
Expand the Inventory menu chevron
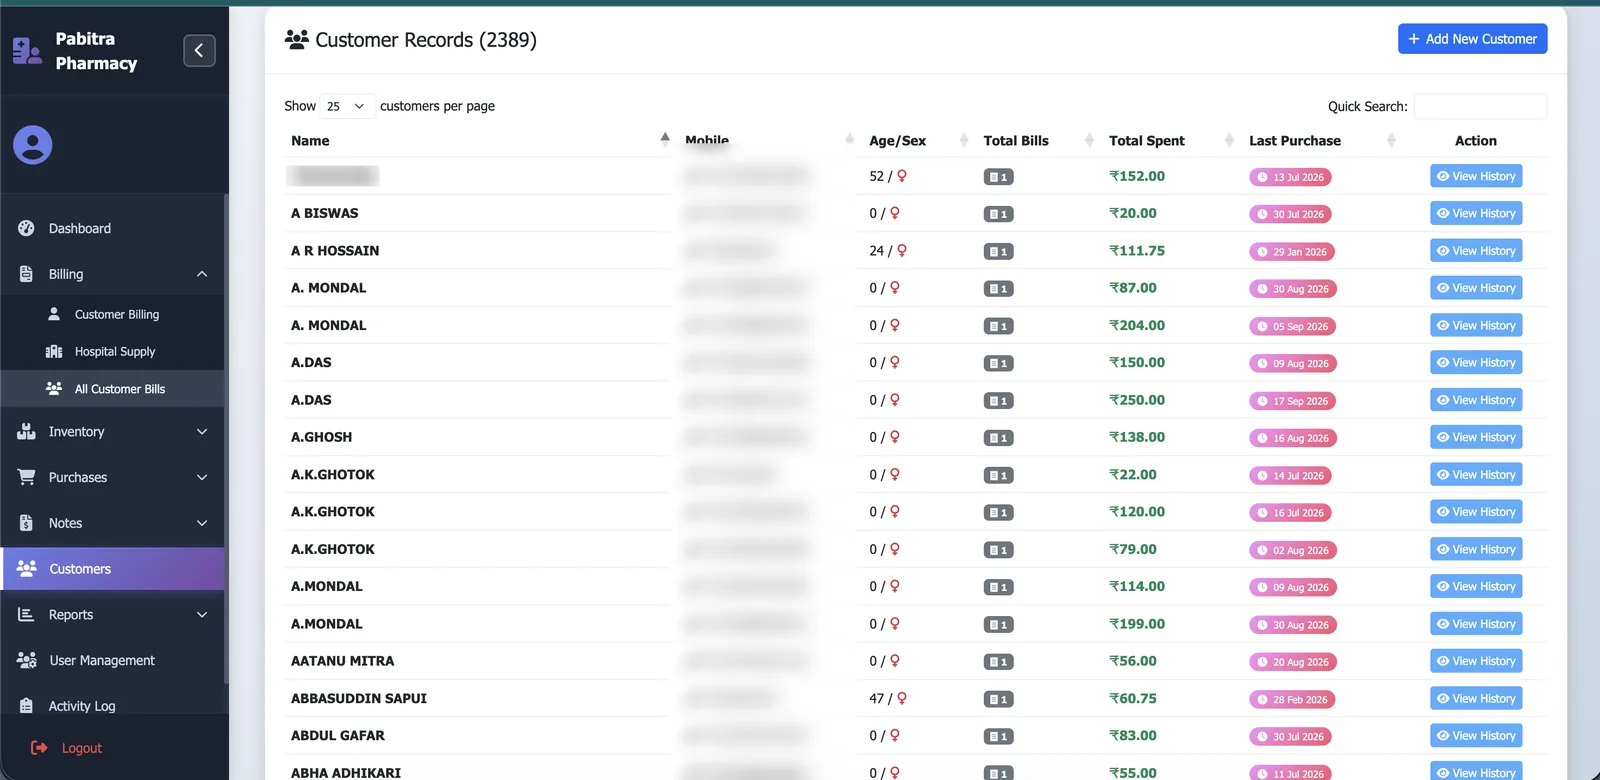tap(202, 432)
